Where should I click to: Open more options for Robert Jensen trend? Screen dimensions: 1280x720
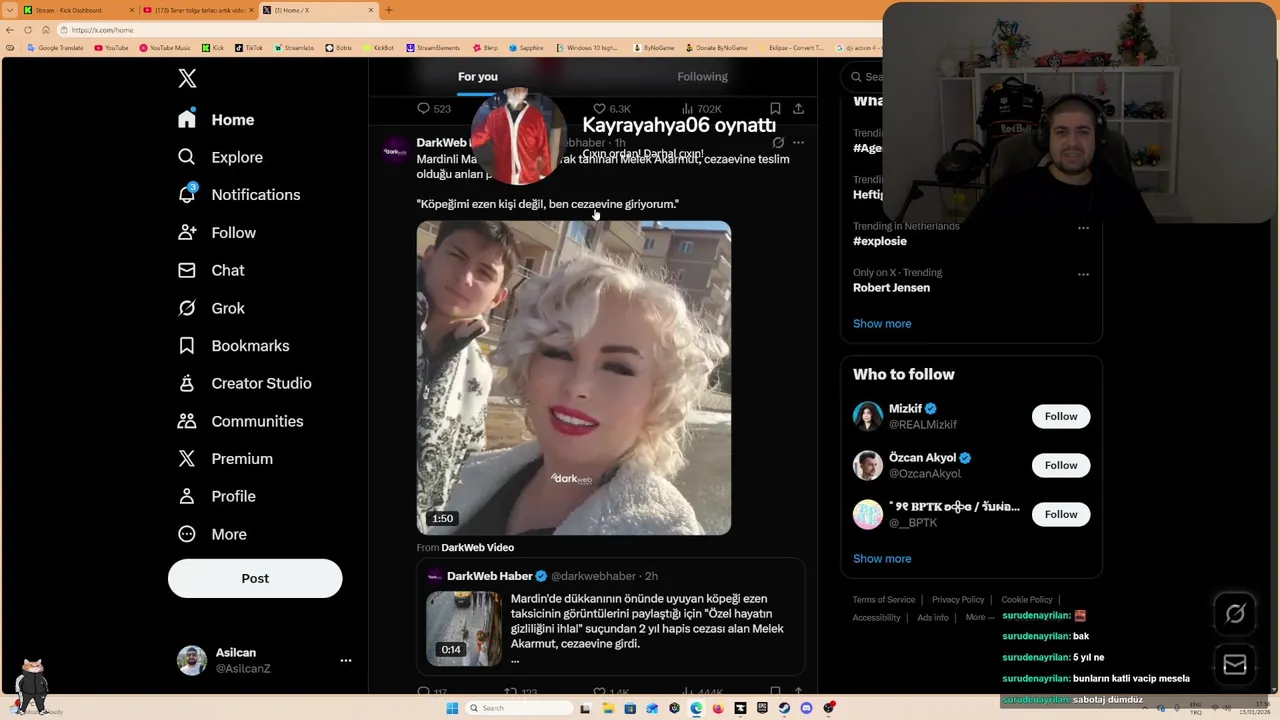pos(1083,274)
